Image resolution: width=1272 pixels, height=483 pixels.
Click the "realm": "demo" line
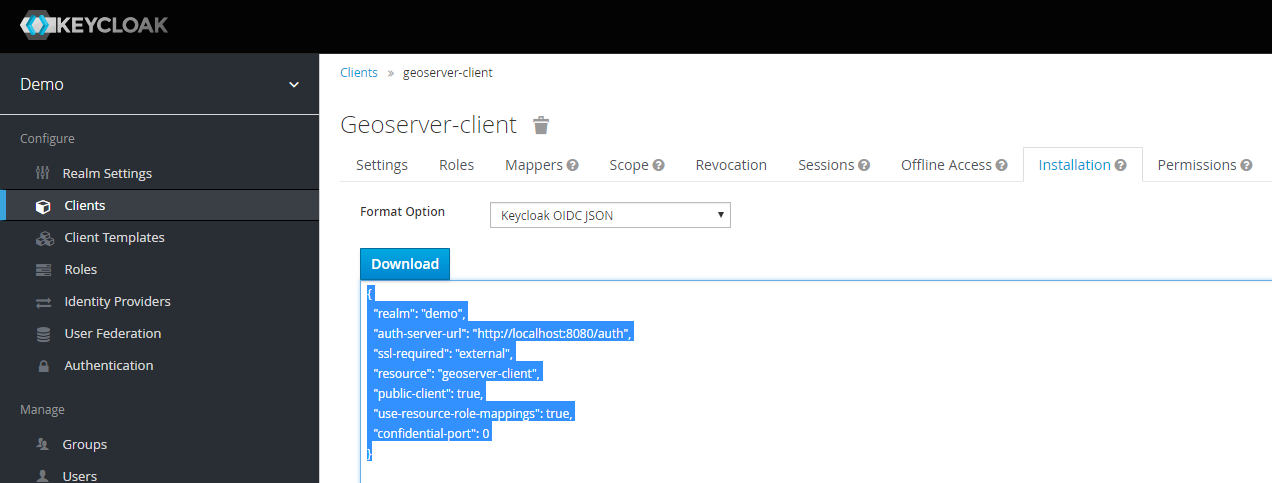pyautogui.click(x=420, y=313)
